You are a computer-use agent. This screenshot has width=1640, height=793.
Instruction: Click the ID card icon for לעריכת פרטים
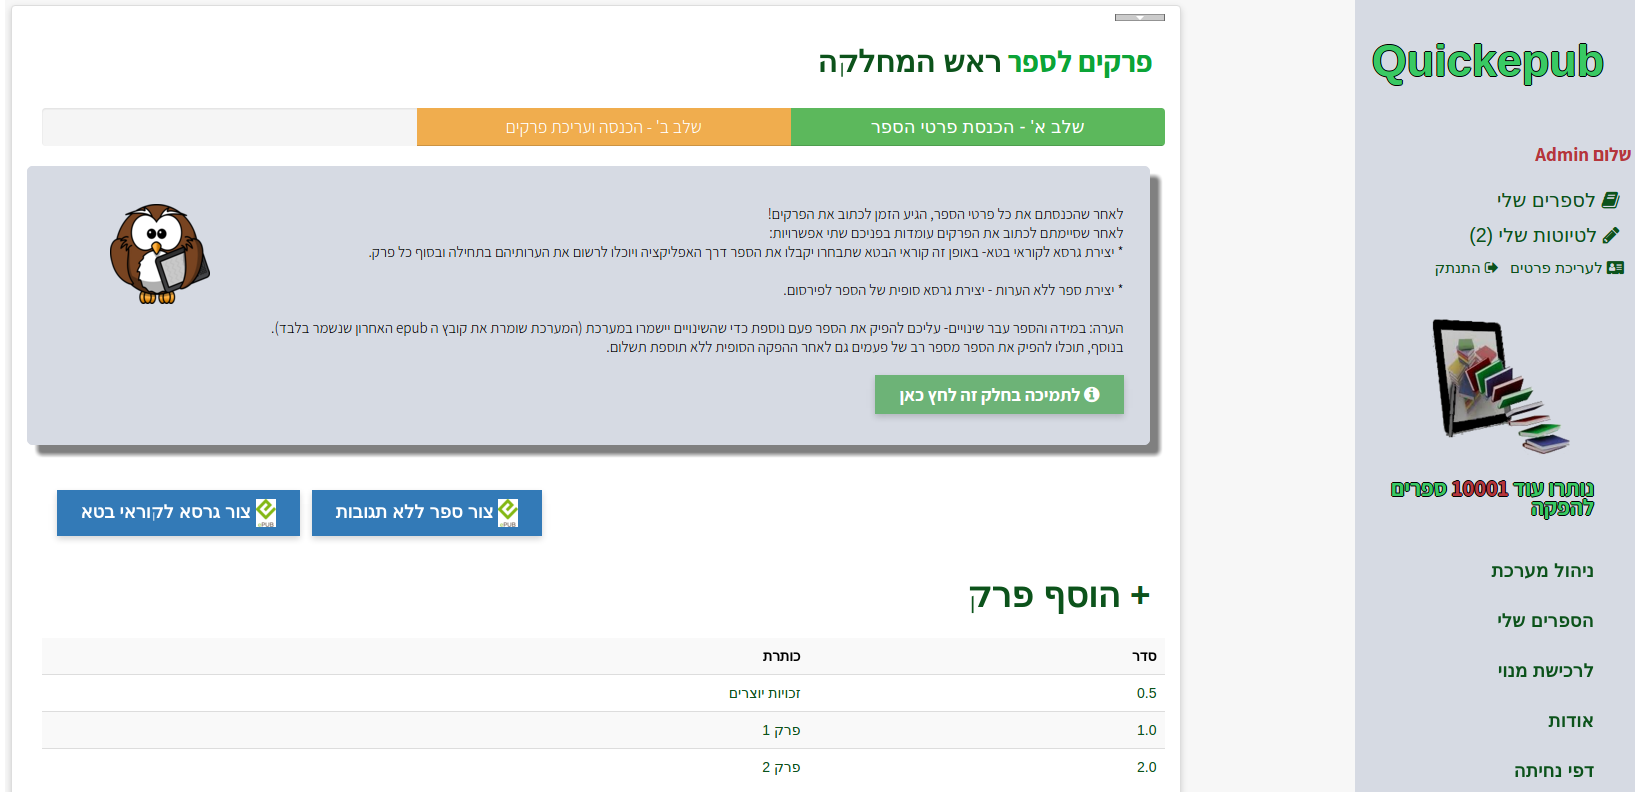pos(1615,268)
